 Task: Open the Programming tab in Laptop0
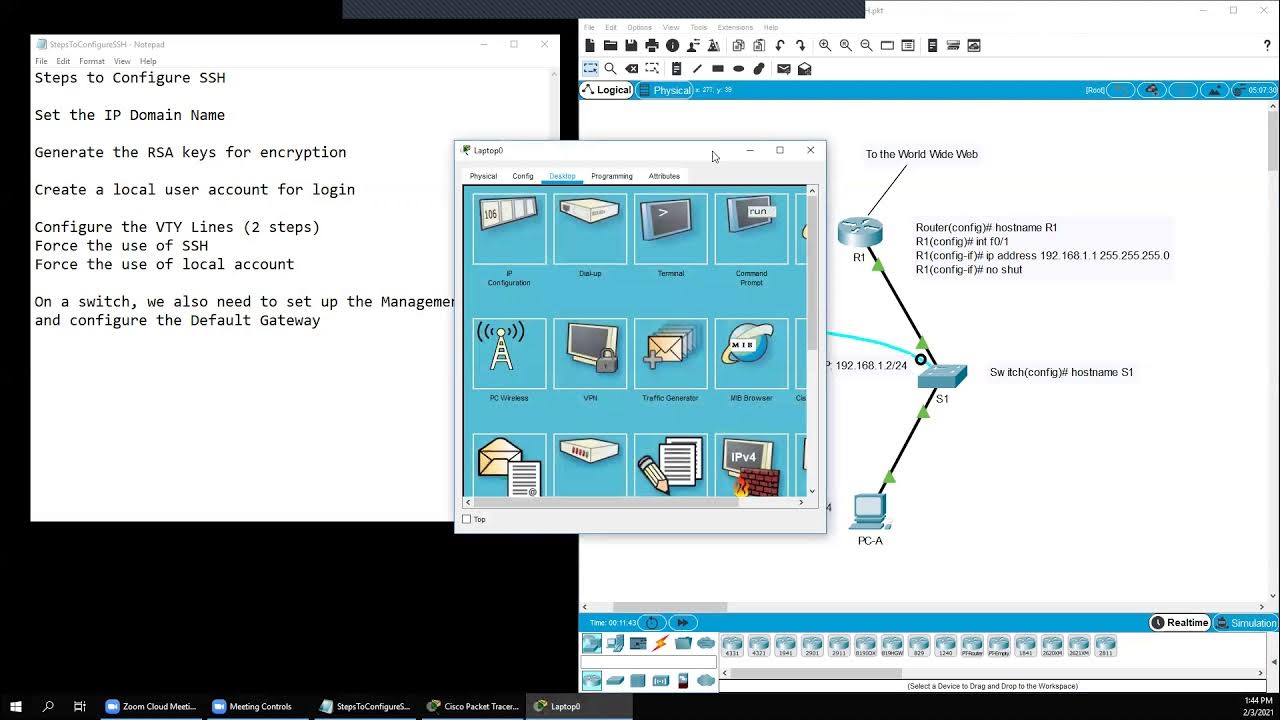612,176
